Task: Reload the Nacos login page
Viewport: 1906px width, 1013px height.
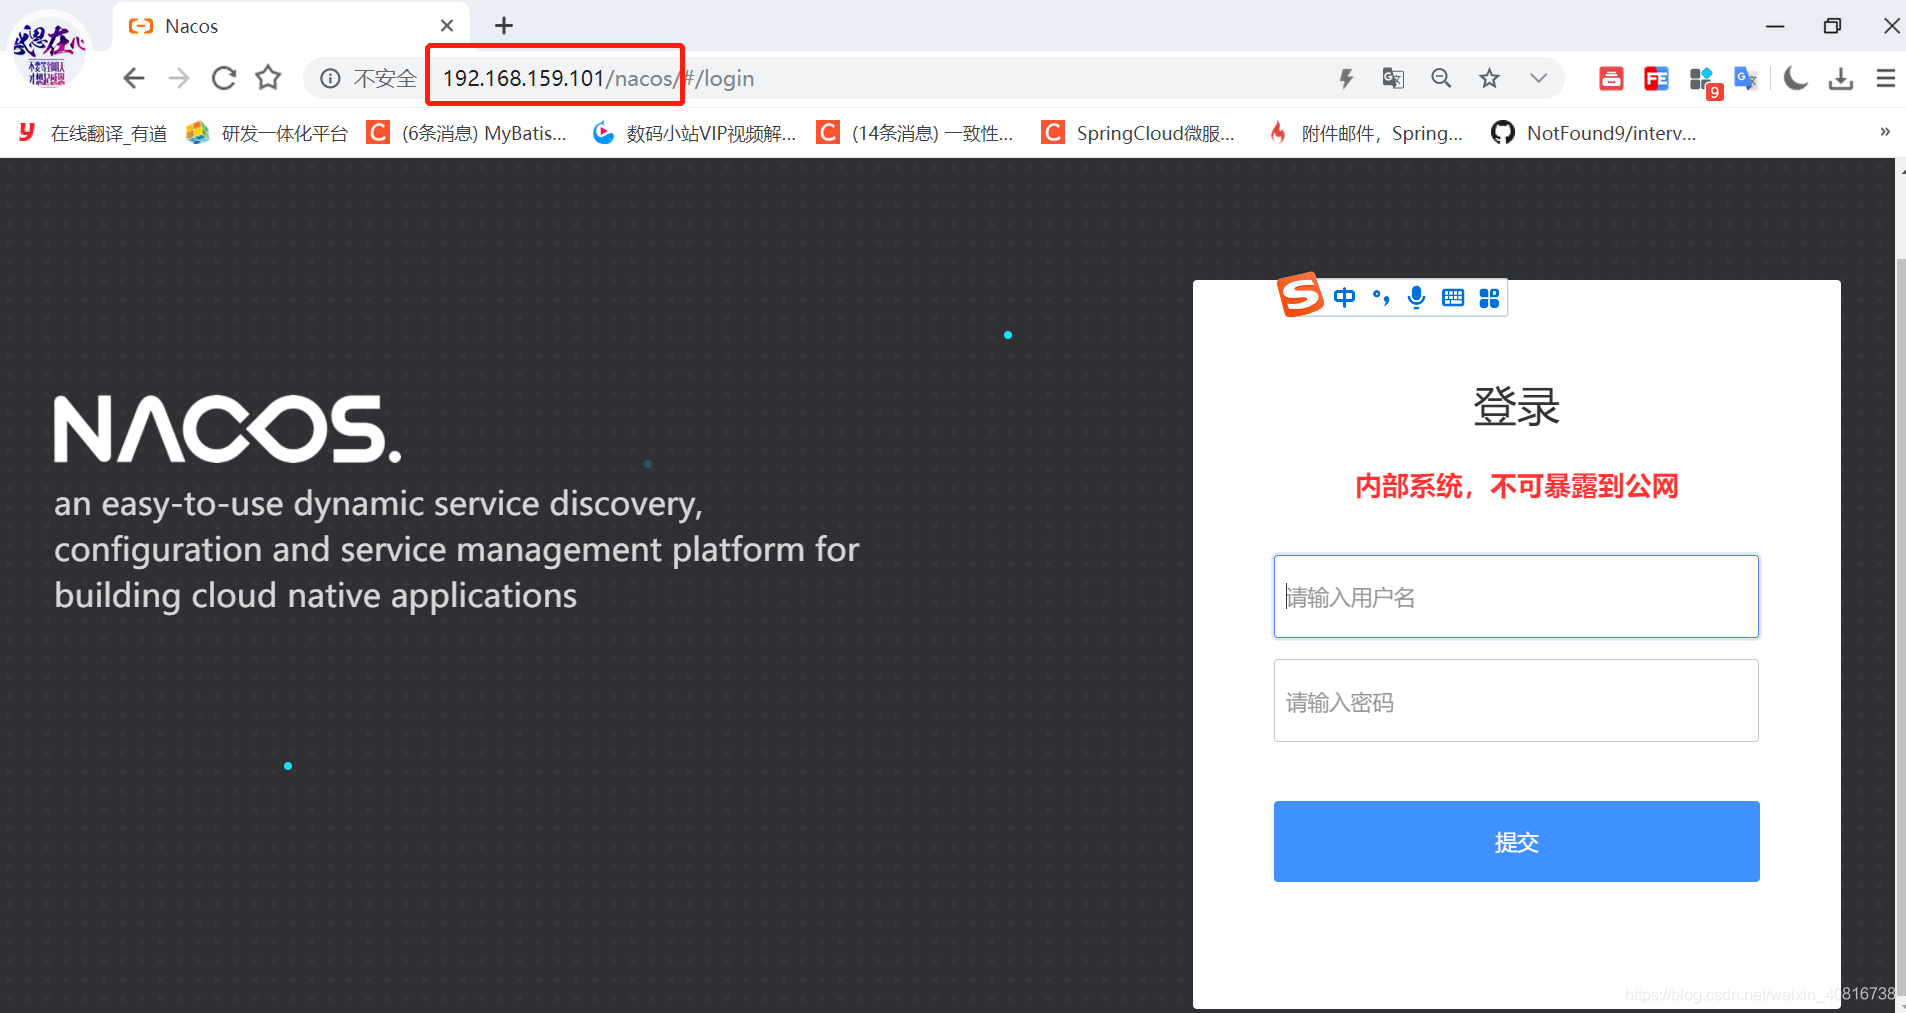Action: tap(224, 78)
